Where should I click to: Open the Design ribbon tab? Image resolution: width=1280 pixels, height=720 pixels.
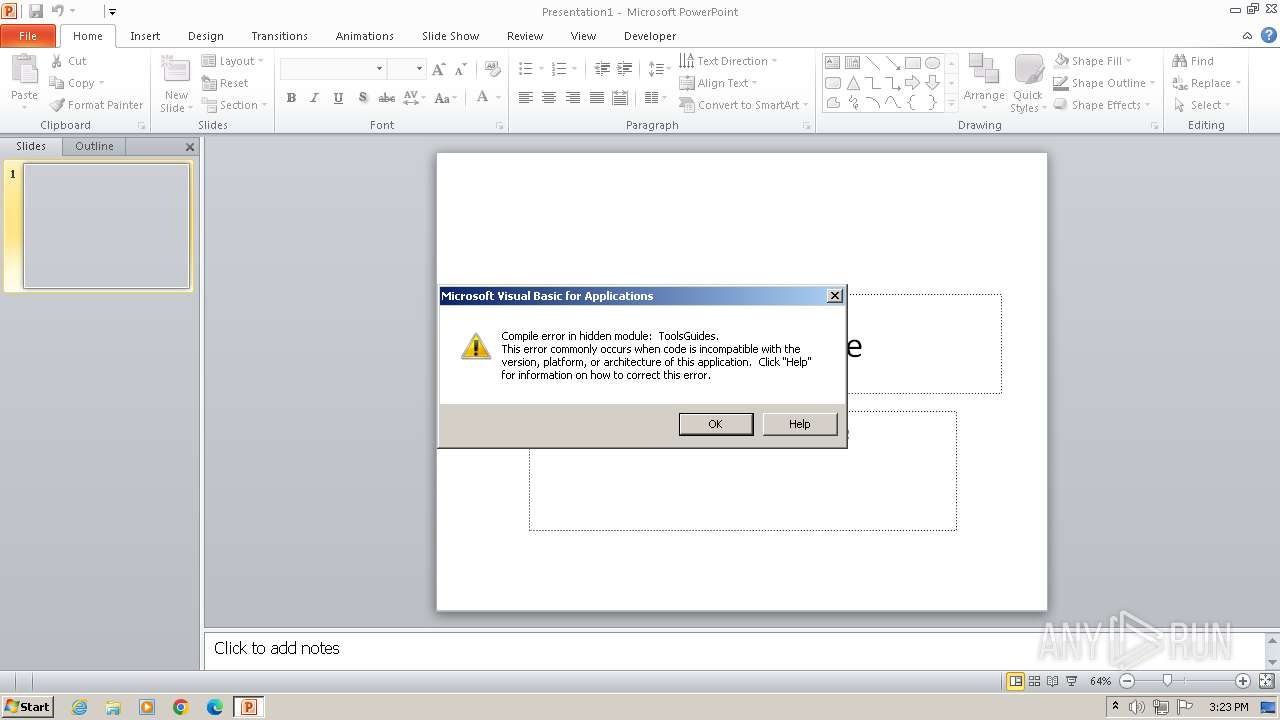pos(205,36)
